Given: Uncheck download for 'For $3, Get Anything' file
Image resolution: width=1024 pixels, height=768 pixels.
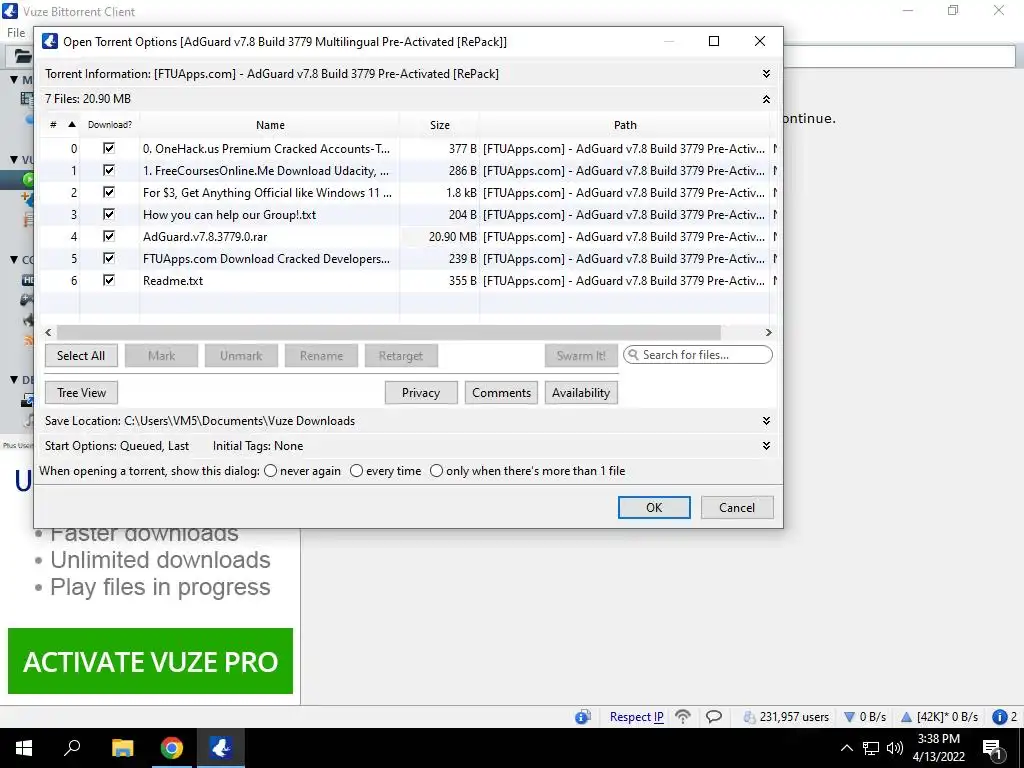Looking at the screenshot, I should [109, 193].
